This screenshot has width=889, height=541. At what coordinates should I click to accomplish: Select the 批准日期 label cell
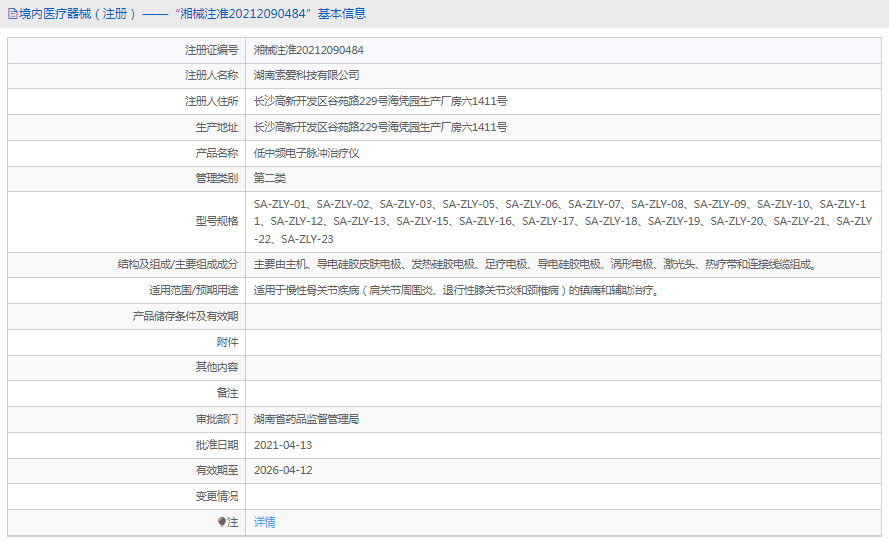point(127,446)
